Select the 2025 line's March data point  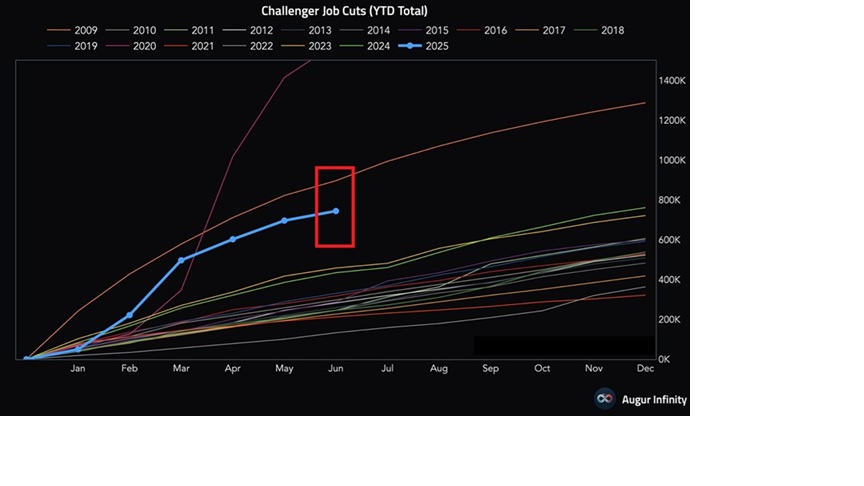181,260
